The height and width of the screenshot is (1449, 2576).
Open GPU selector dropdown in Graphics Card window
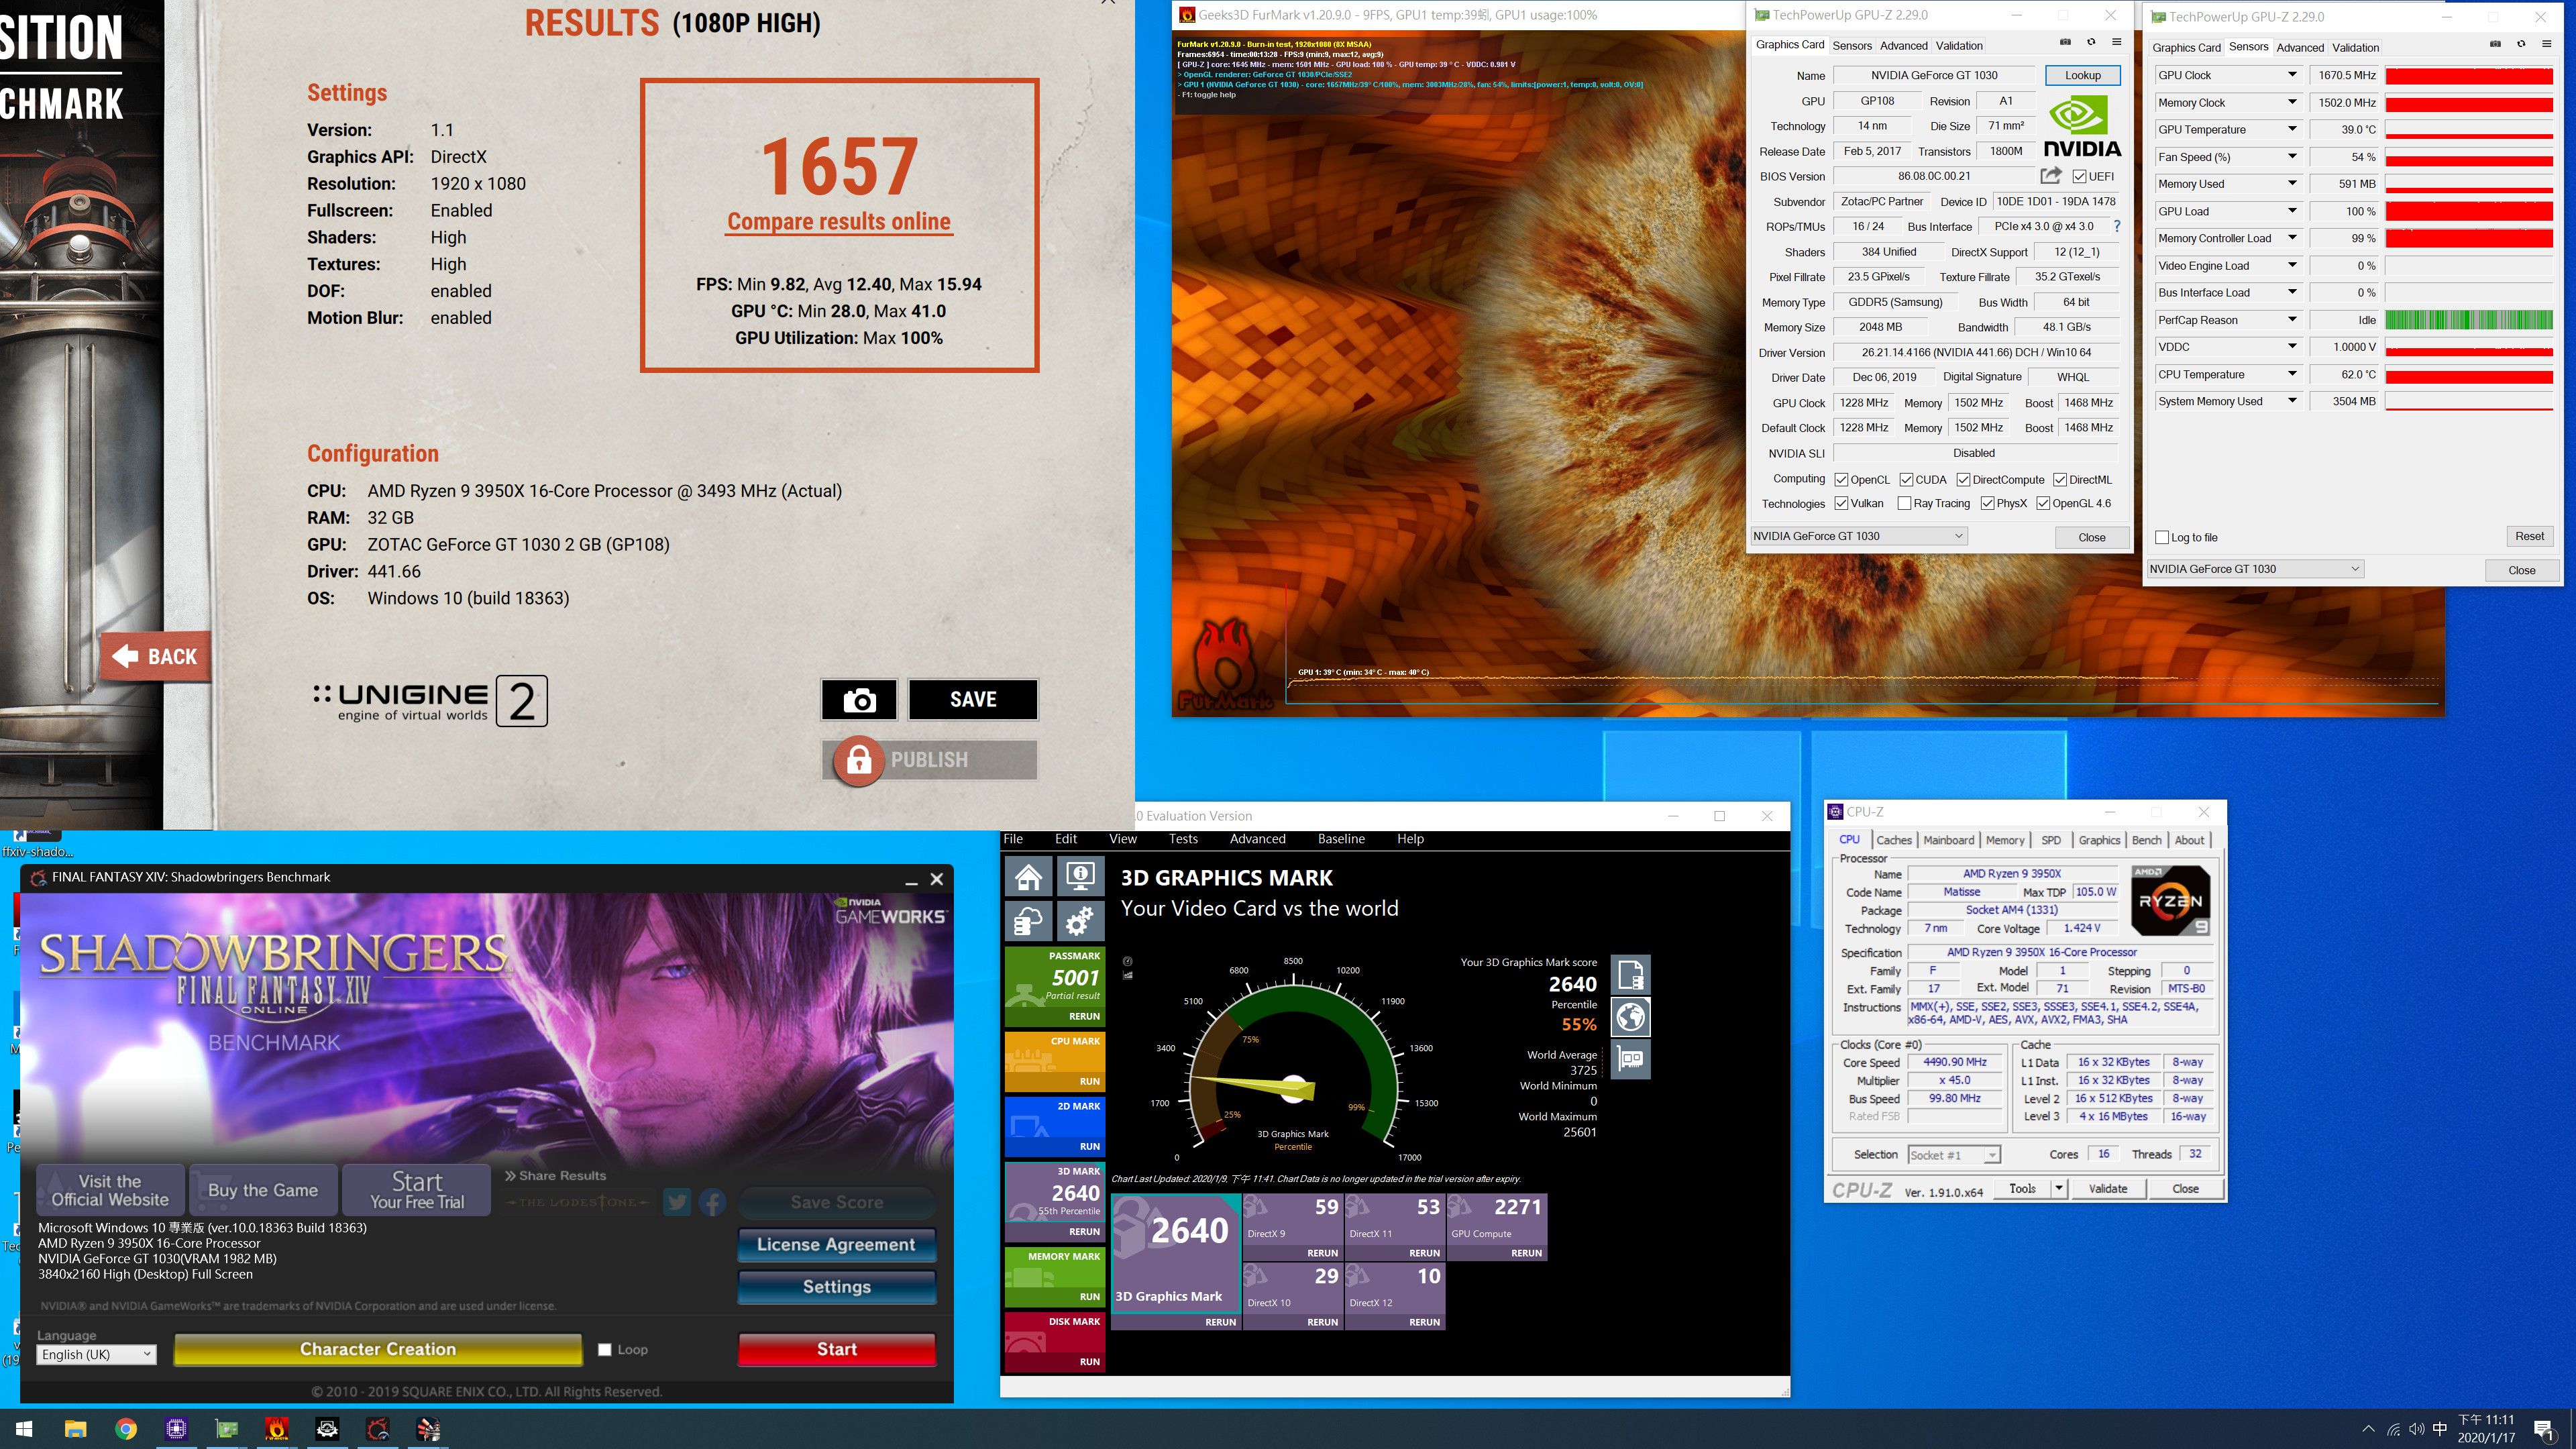pos(1858,536)
